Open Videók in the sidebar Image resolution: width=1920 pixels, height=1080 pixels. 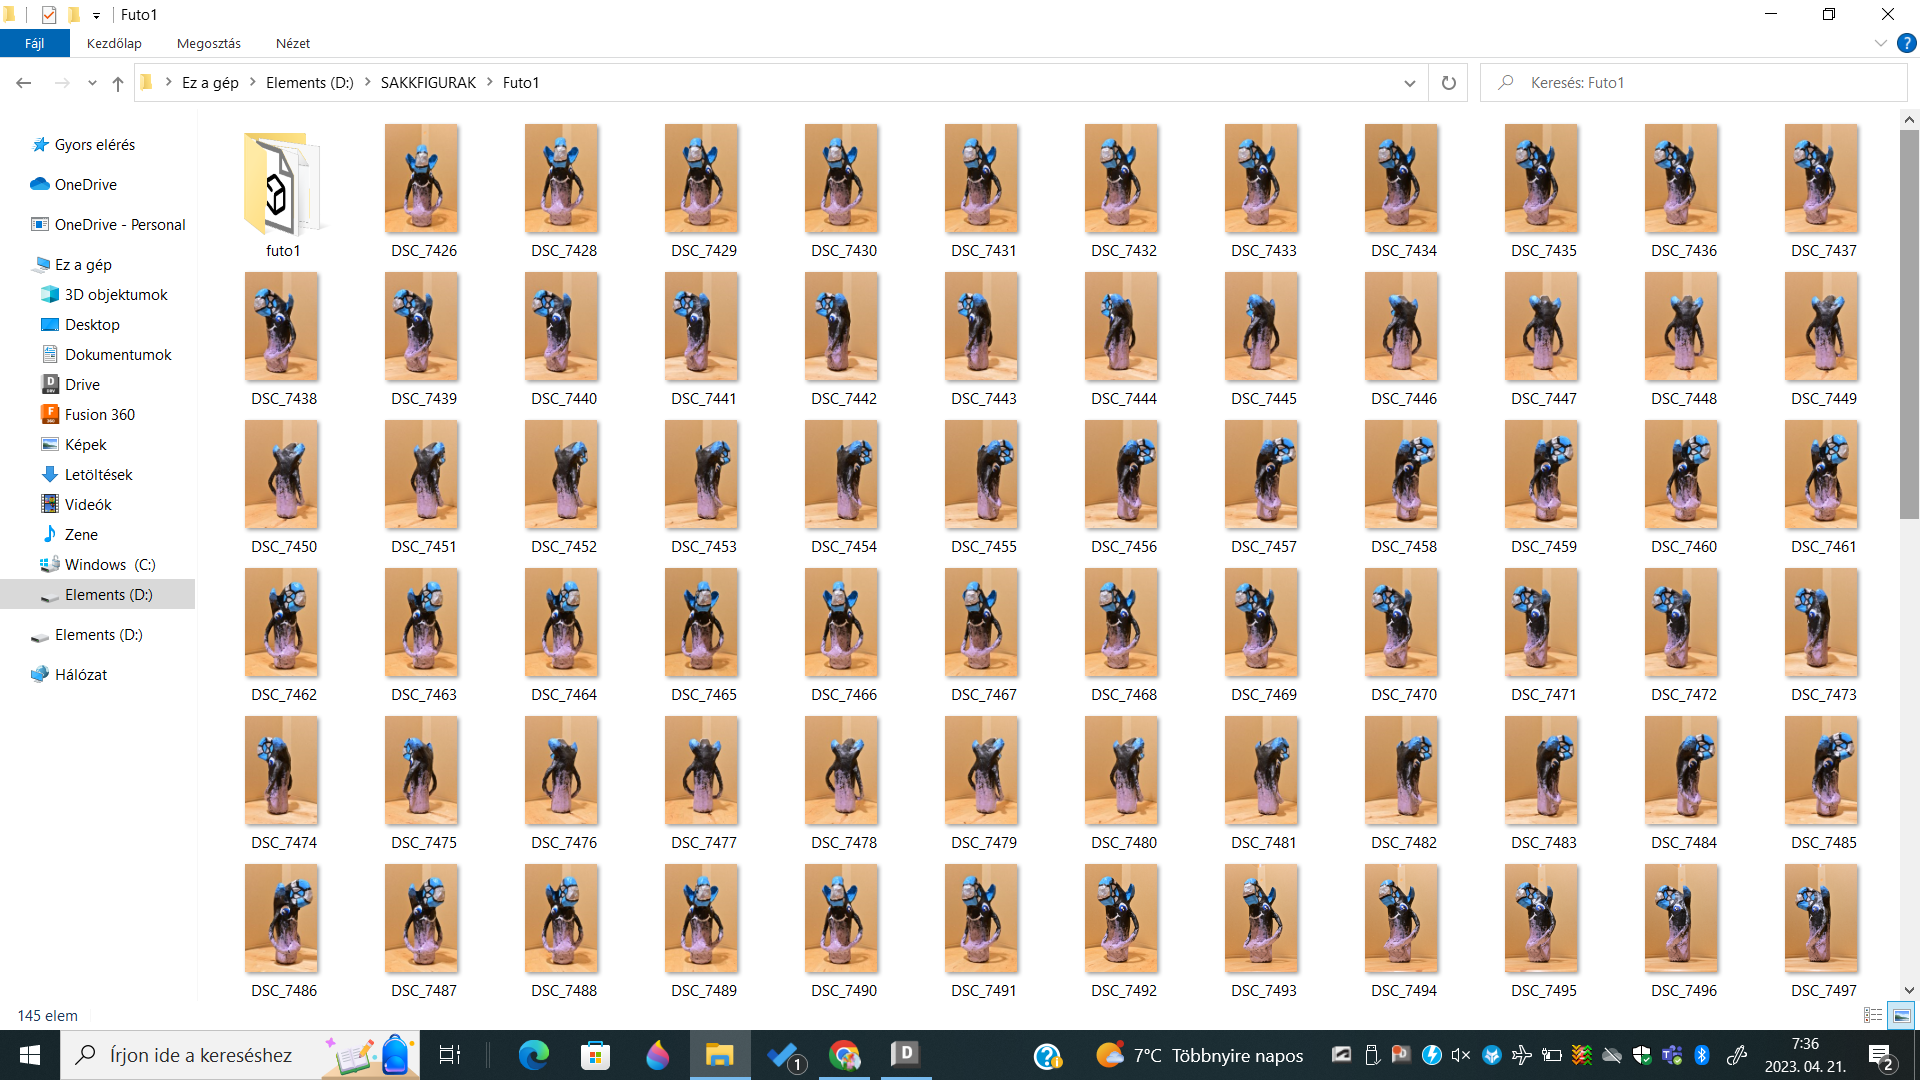point(88,505)
